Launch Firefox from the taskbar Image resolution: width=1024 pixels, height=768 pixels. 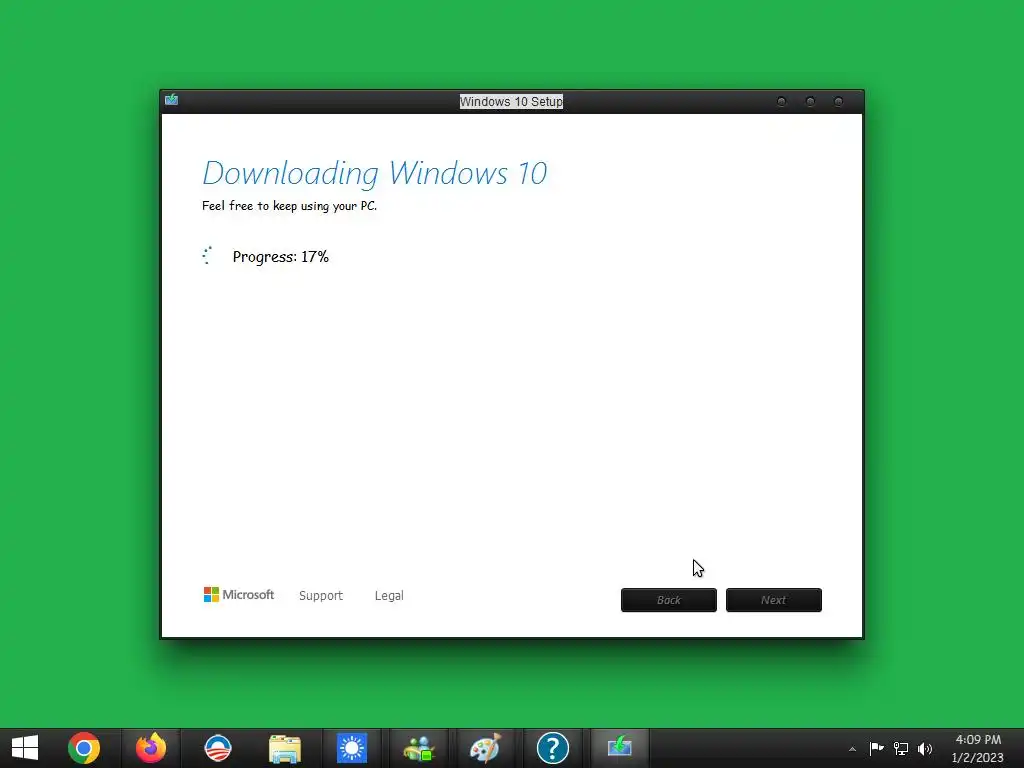click(x=151, y=748)
